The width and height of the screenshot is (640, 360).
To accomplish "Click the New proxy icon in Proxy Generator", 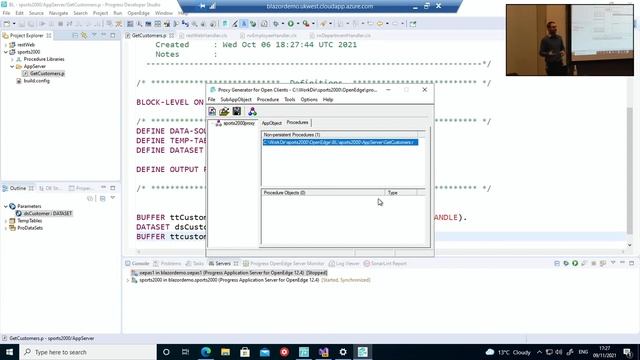I will tap(212, 111).
